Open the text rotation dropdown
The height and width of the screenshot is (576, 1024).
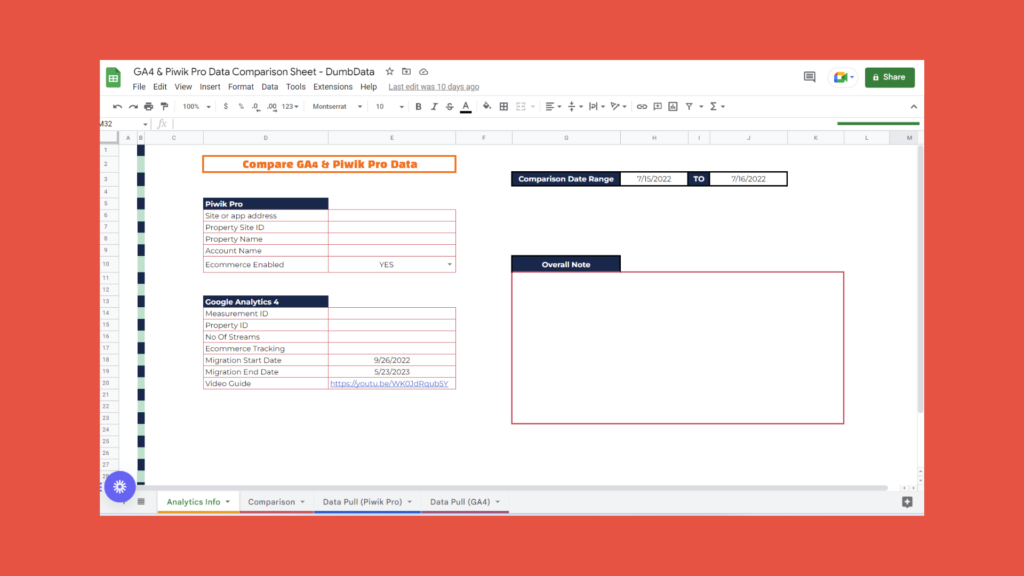point(618,106)
